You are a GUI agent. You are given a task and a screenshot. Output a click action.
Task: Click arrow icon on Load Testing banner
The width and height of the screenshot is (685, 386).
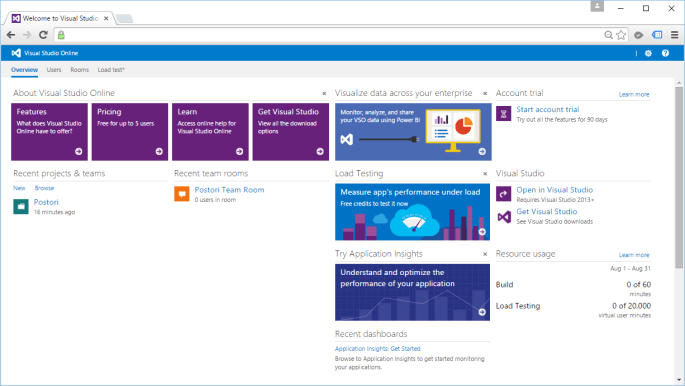pos(482,232)
